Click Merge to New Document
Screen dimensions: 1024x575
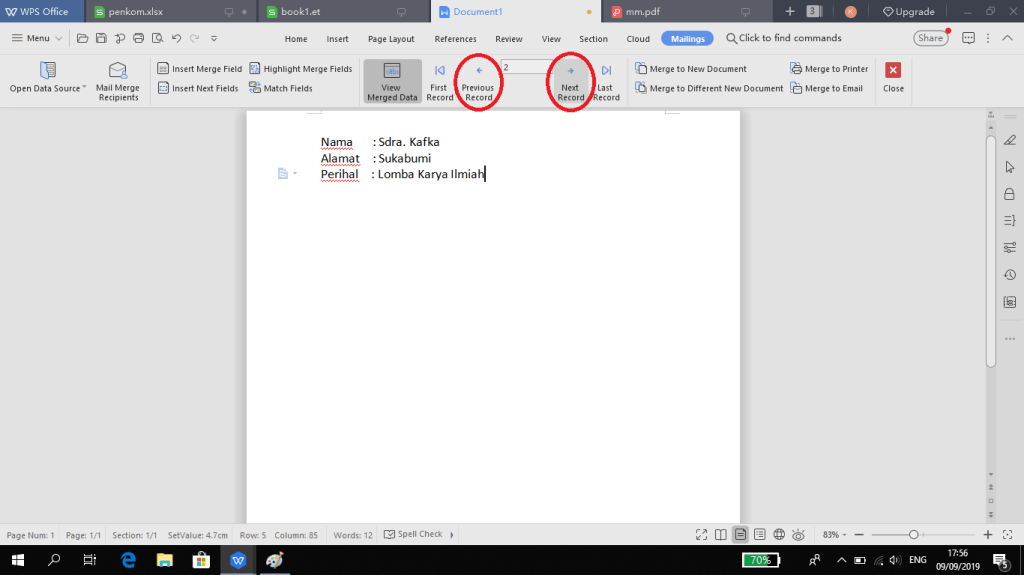point(690,69)
